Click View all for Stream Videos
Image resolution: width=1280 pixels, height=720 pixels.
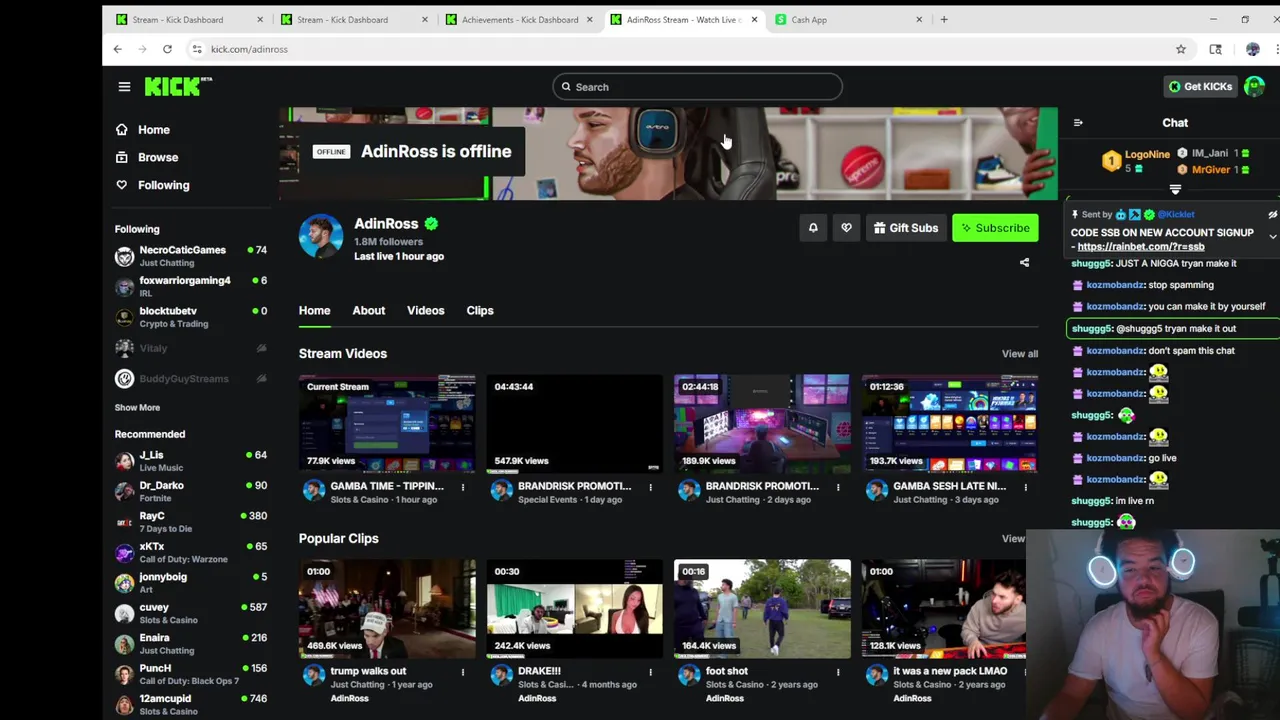click(x=1020, y=354)
